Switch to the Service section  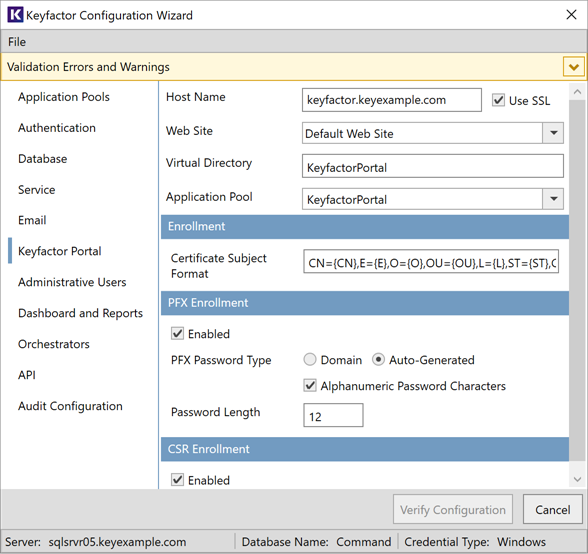pos(36,189)
